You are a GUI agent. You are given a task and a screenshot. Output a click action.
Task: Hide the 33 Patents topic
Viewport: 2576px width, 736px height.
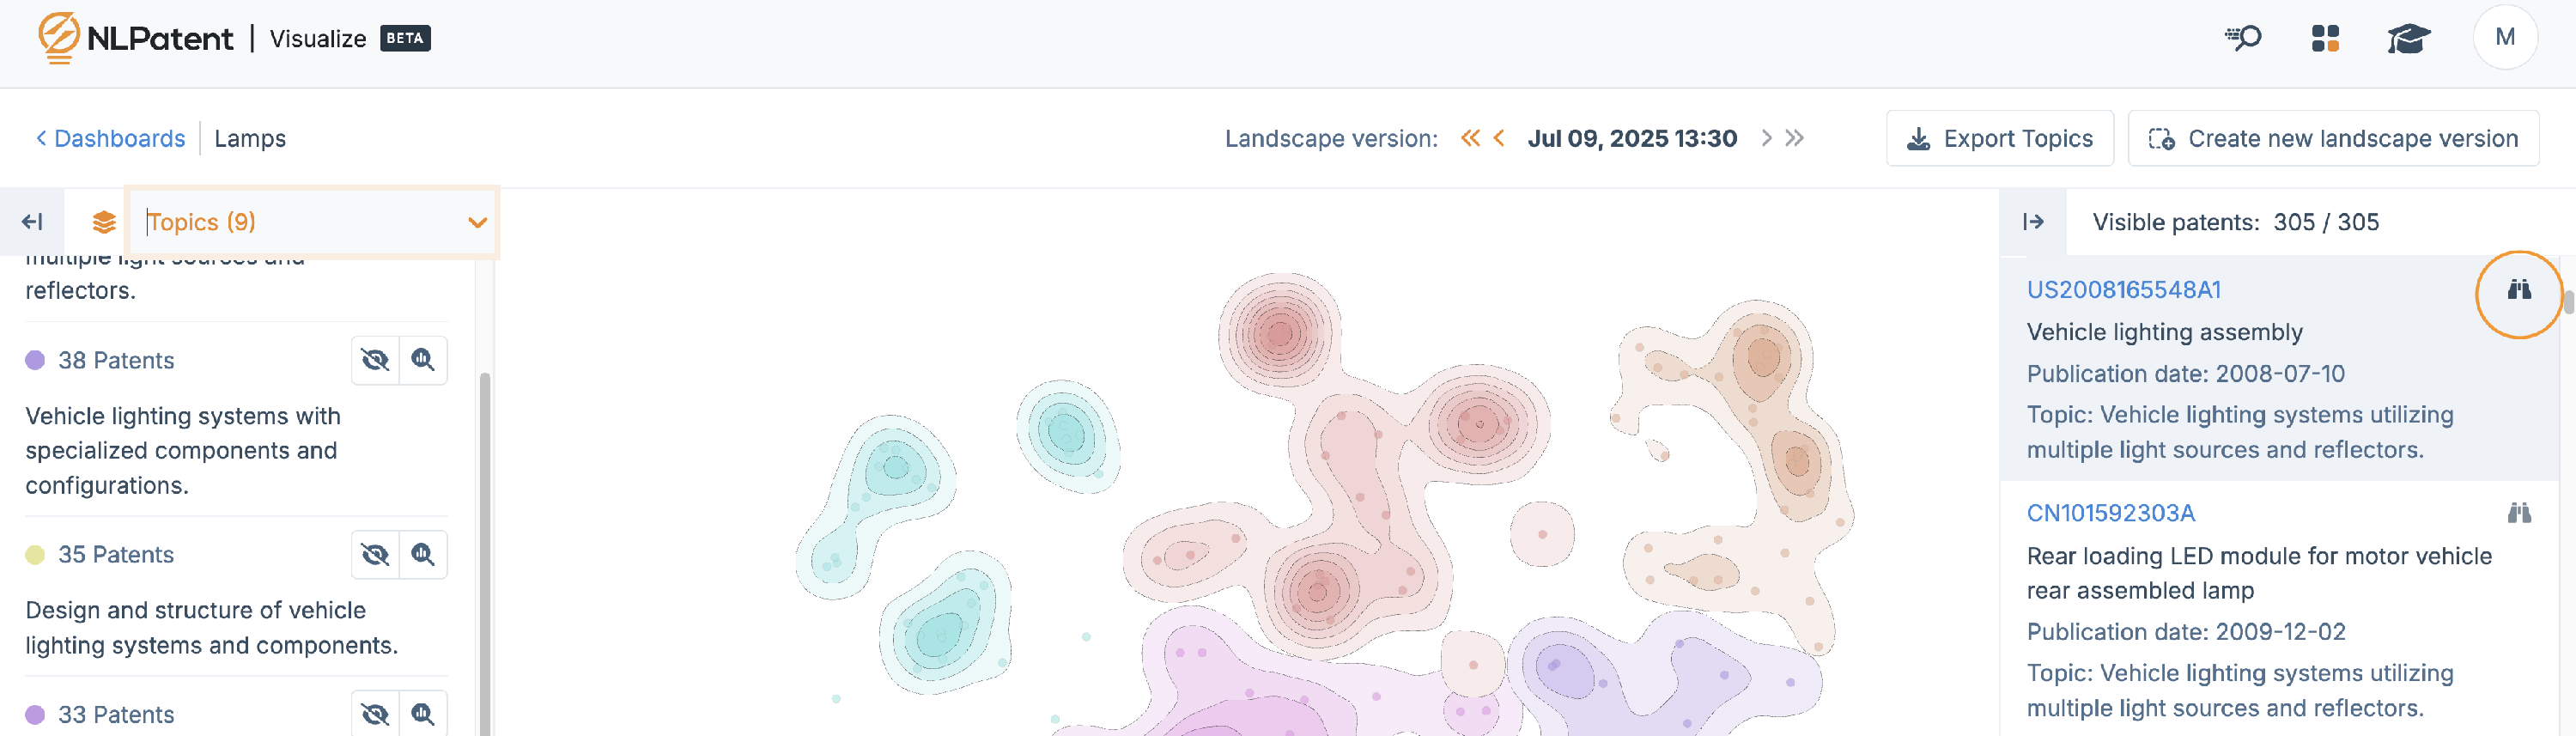click(375, 714)
